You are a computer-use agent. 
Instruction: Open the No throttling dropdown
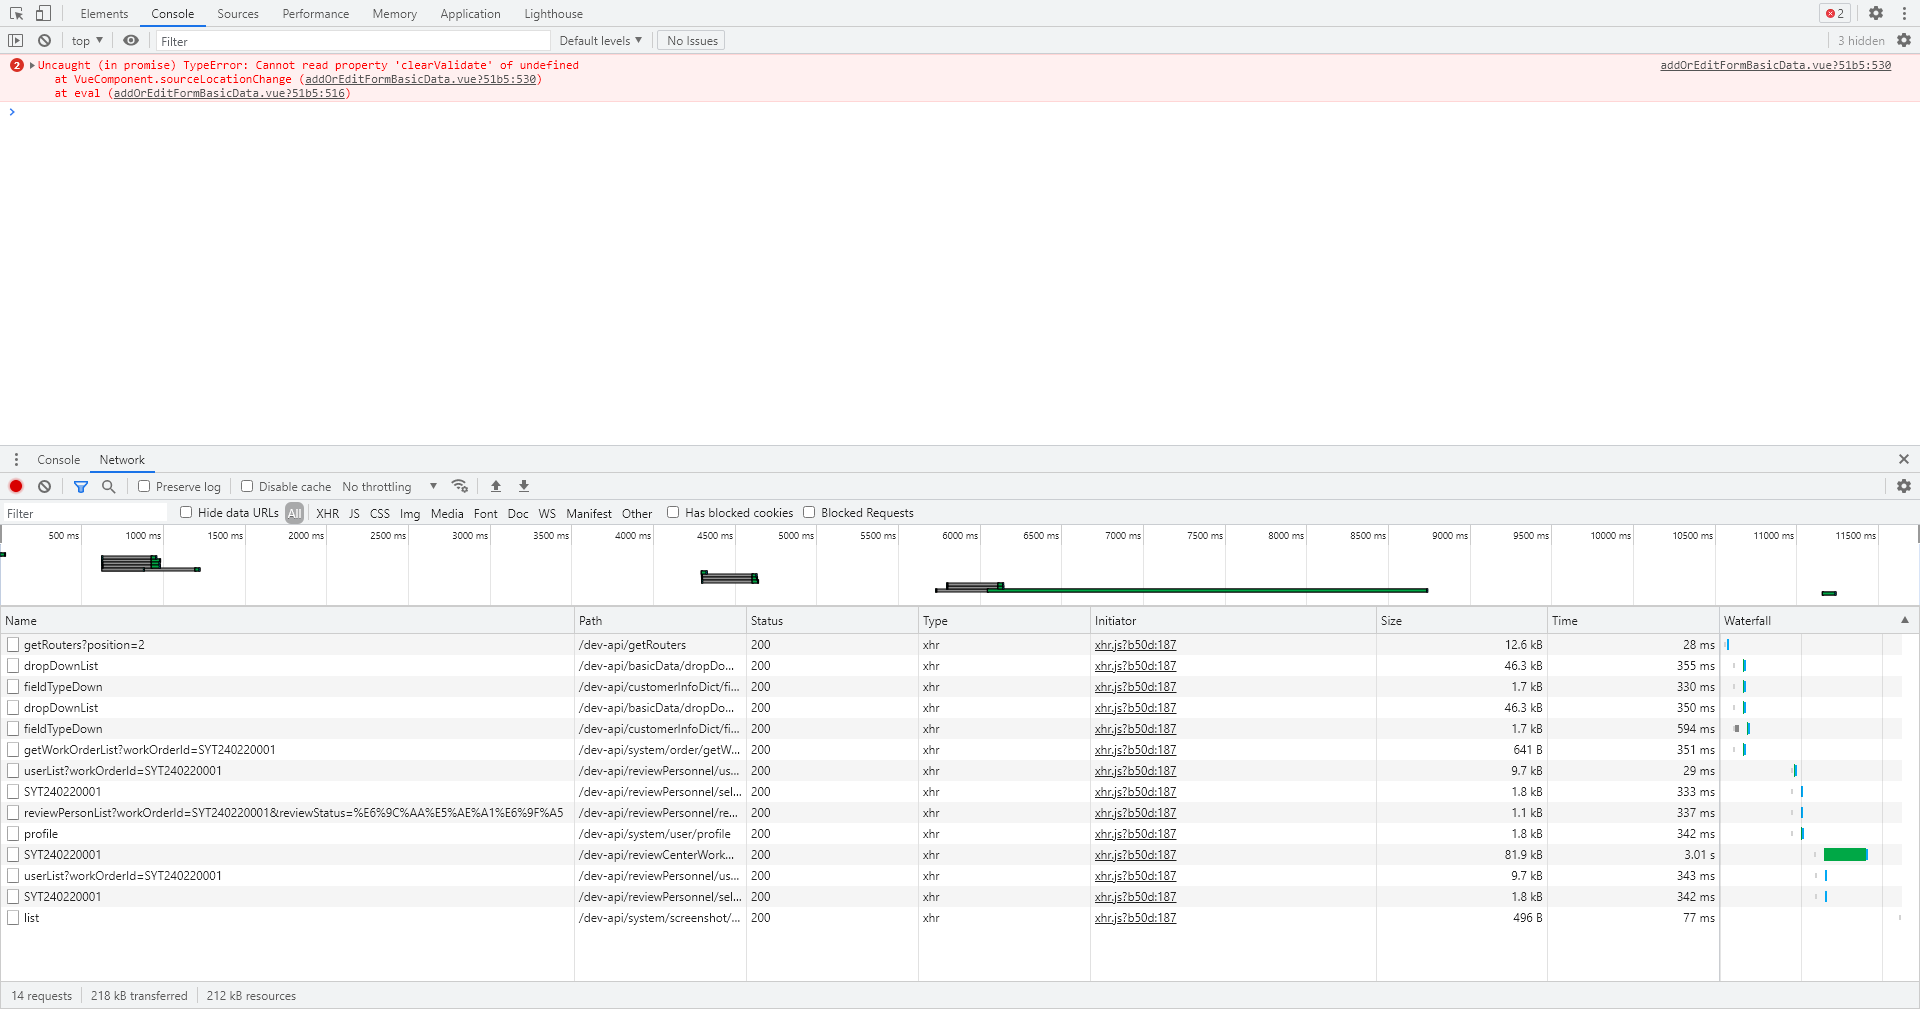pyautogui.click(x=389, y=487)
